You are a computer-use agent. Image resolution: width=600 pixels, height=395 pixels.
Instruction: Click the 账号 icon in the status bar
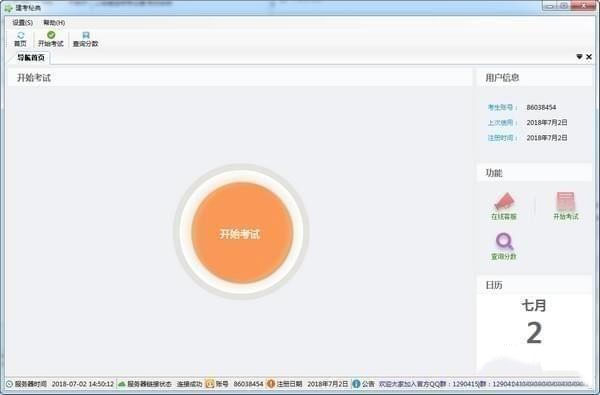pyautogui.click(x=210, y=384)
